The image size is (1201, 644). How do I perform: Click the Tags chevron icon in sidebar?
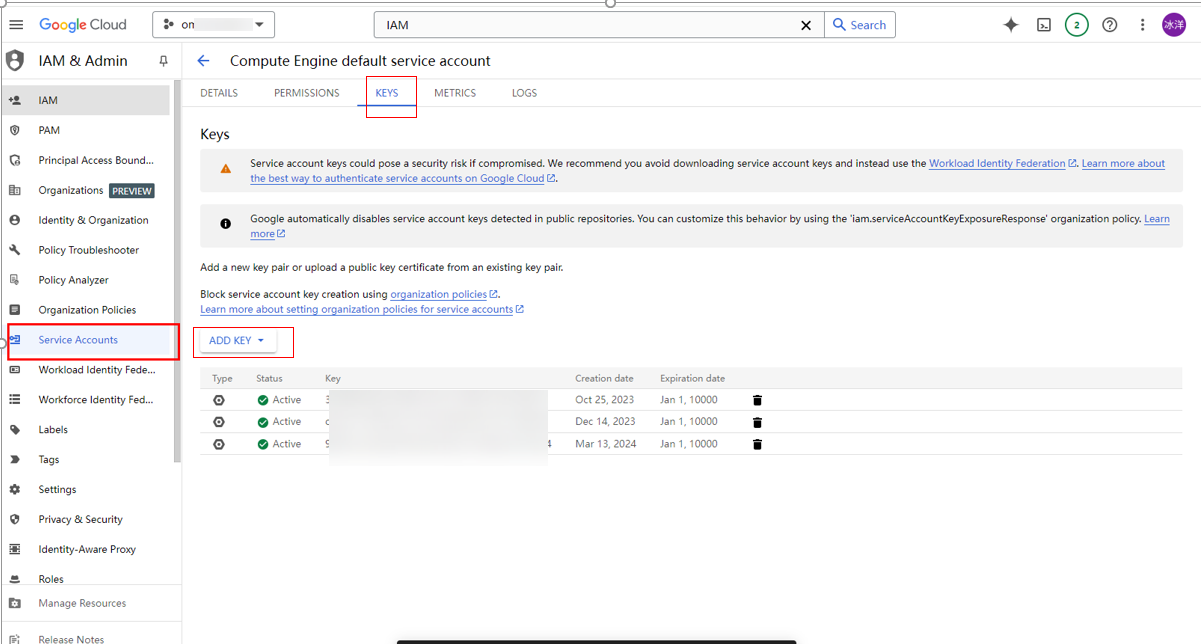click(x=15, y=460)
